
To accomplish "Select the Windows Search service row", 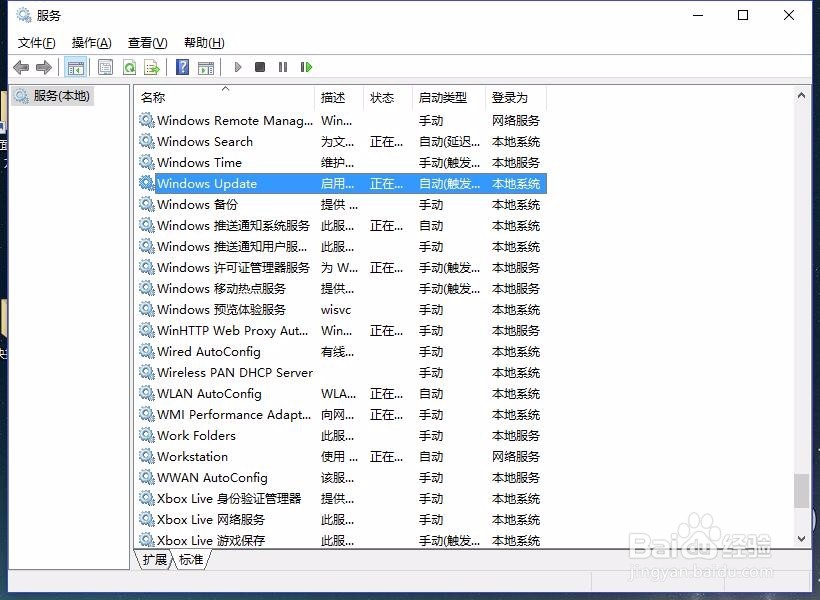I will coord(204,141).
